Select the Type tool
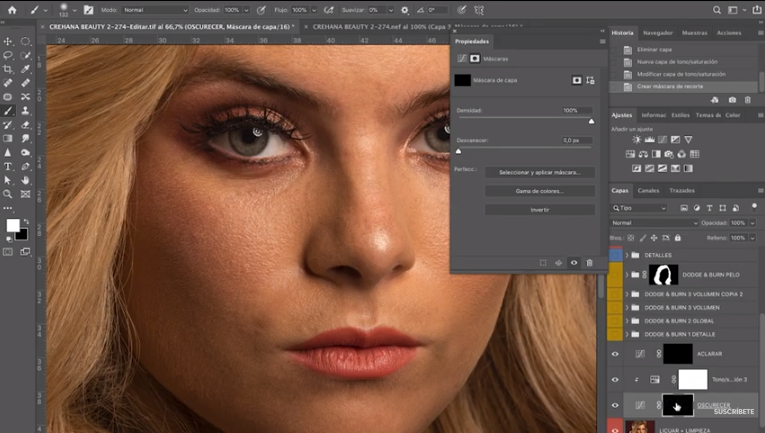765x433 pixels. 8,166
